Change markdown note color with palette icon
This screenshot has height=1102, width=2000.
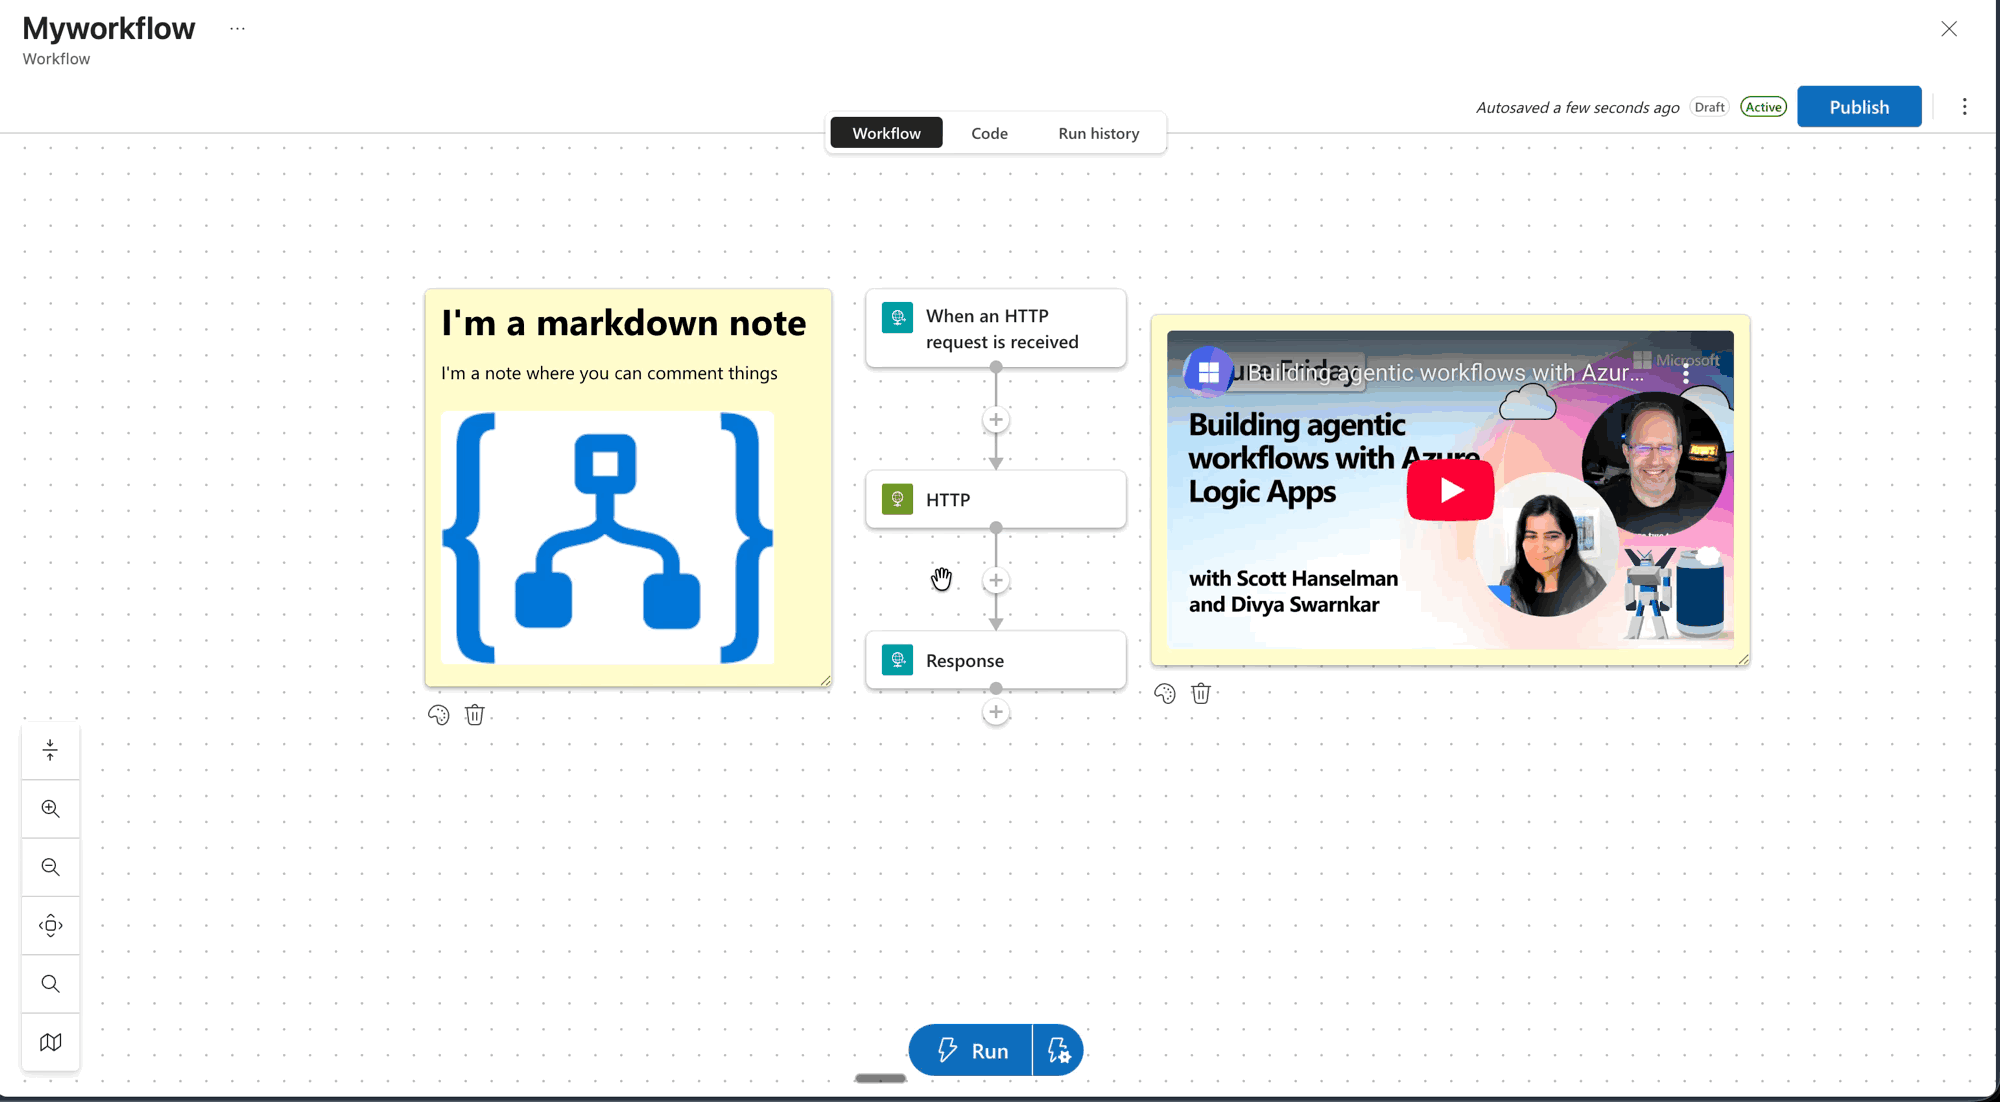tap(438, 715)
